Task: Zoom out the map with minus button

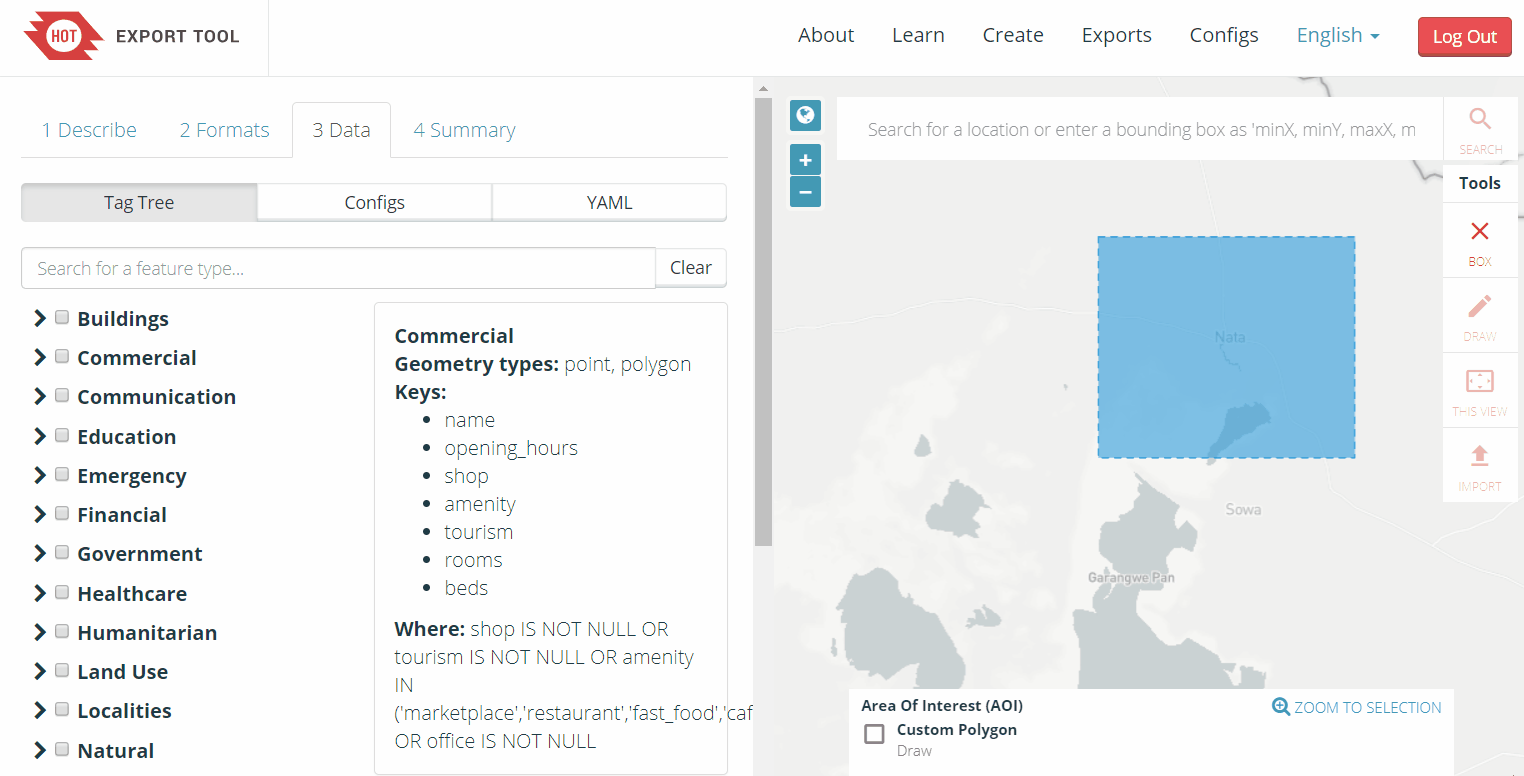Action: [x=805, y=192]
